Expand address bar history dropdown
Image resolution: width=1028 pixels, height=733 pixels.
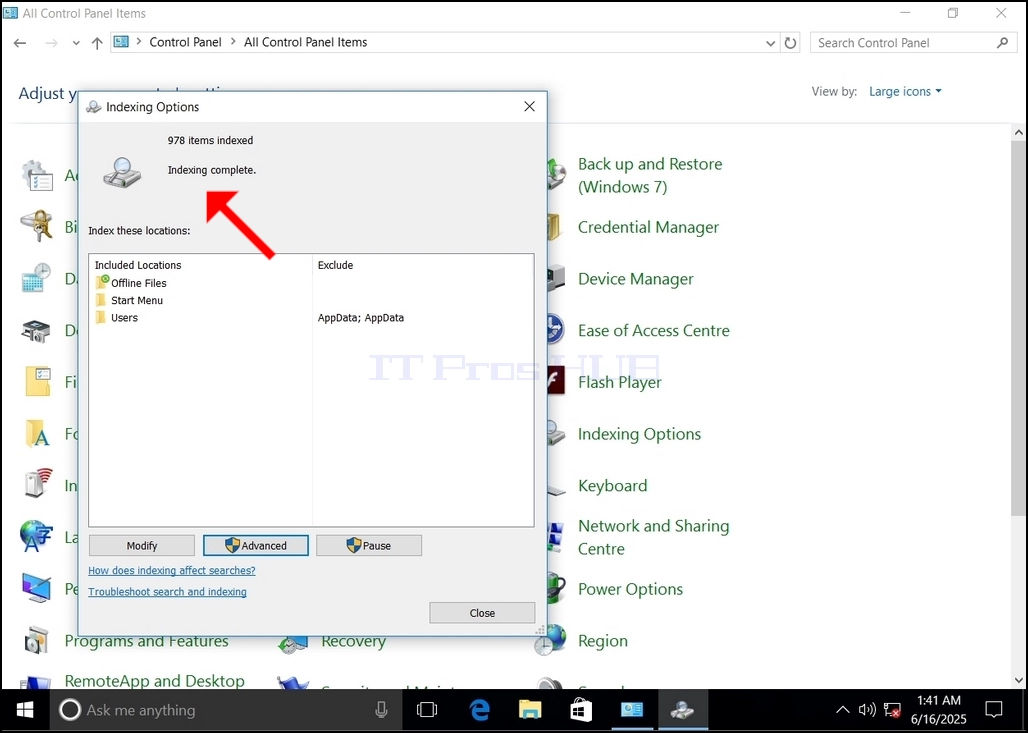[x=770, y=43]
